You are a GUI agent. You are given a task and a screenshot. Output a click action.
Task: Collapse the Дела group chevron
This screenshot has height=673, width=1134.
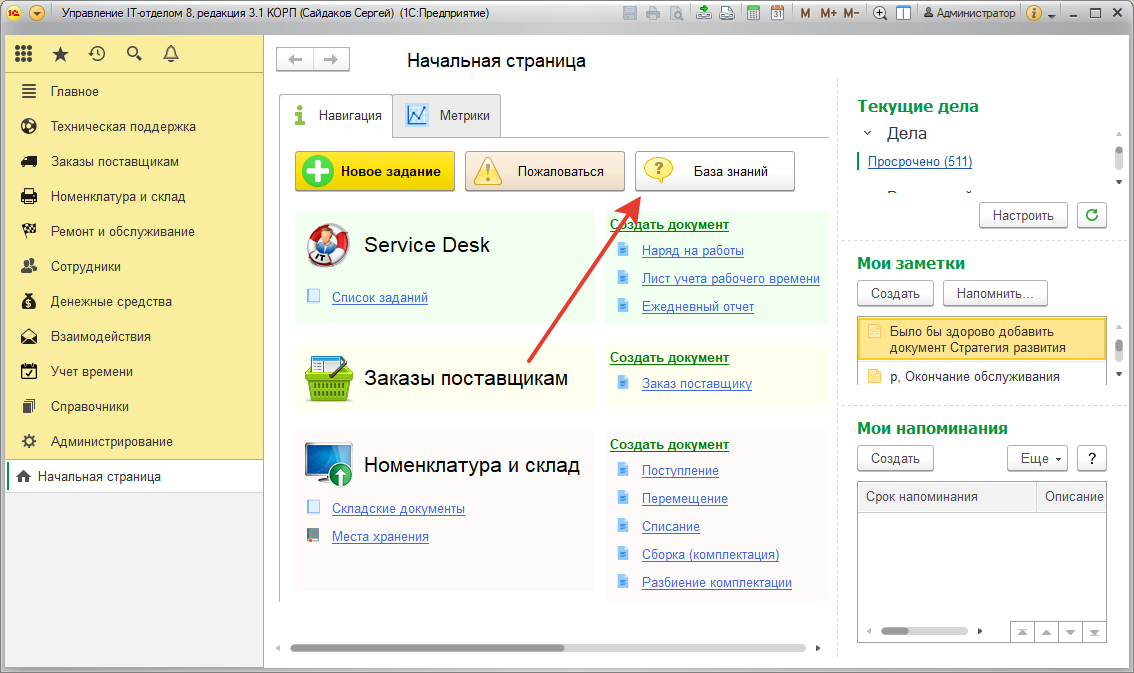(x=868, y=134)
